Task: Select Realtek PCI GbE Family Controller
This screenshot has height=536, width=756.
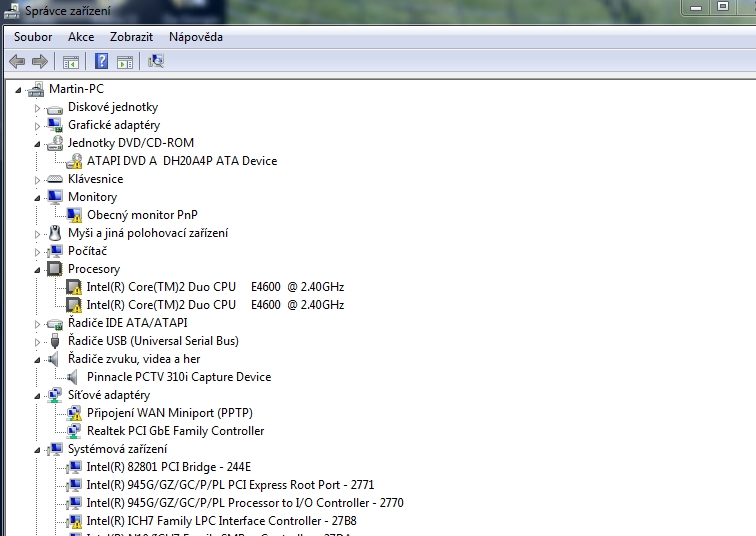Action: click(x=175, y=431)
